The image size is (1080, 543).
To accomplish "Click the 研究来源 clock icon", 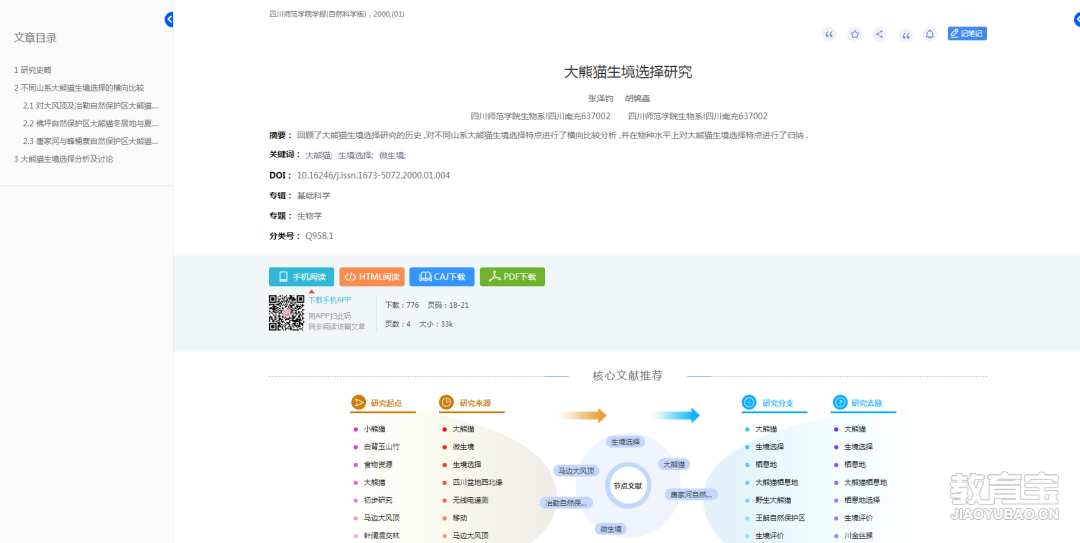I will click(x=446, y=402).
